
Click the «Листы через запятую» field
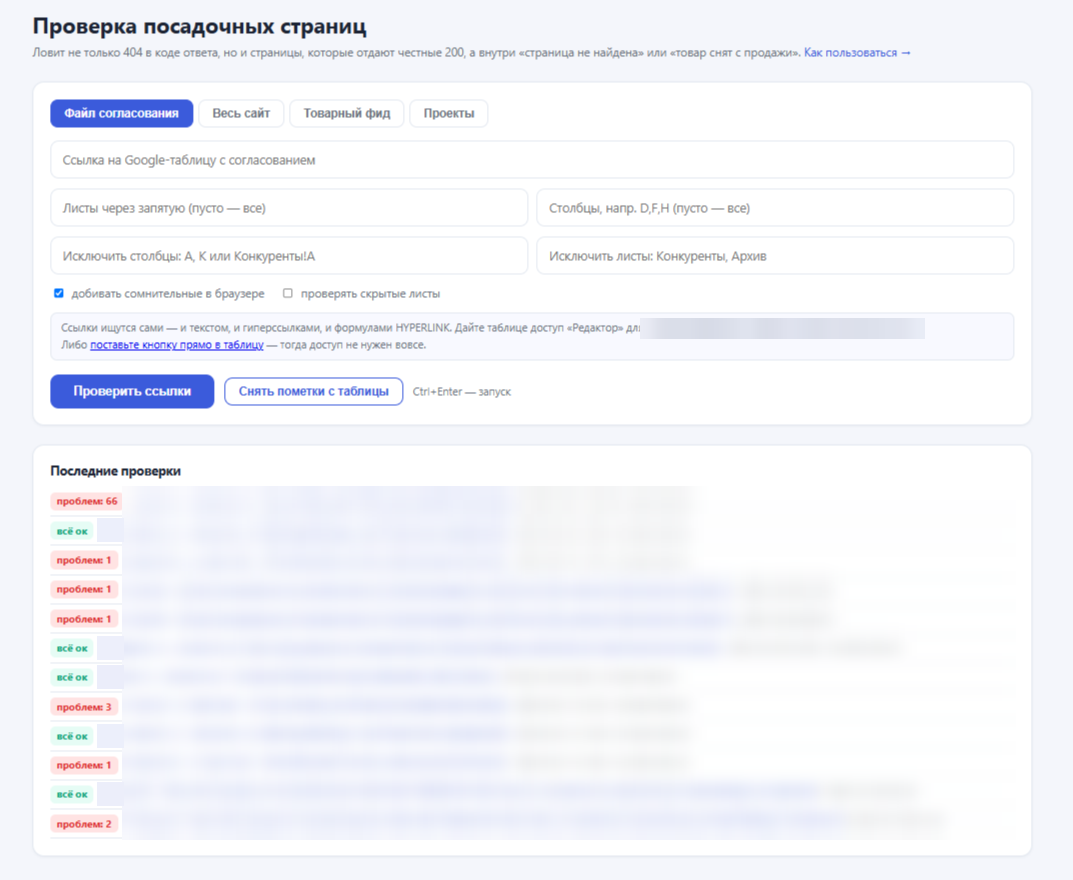click(289, 208)
